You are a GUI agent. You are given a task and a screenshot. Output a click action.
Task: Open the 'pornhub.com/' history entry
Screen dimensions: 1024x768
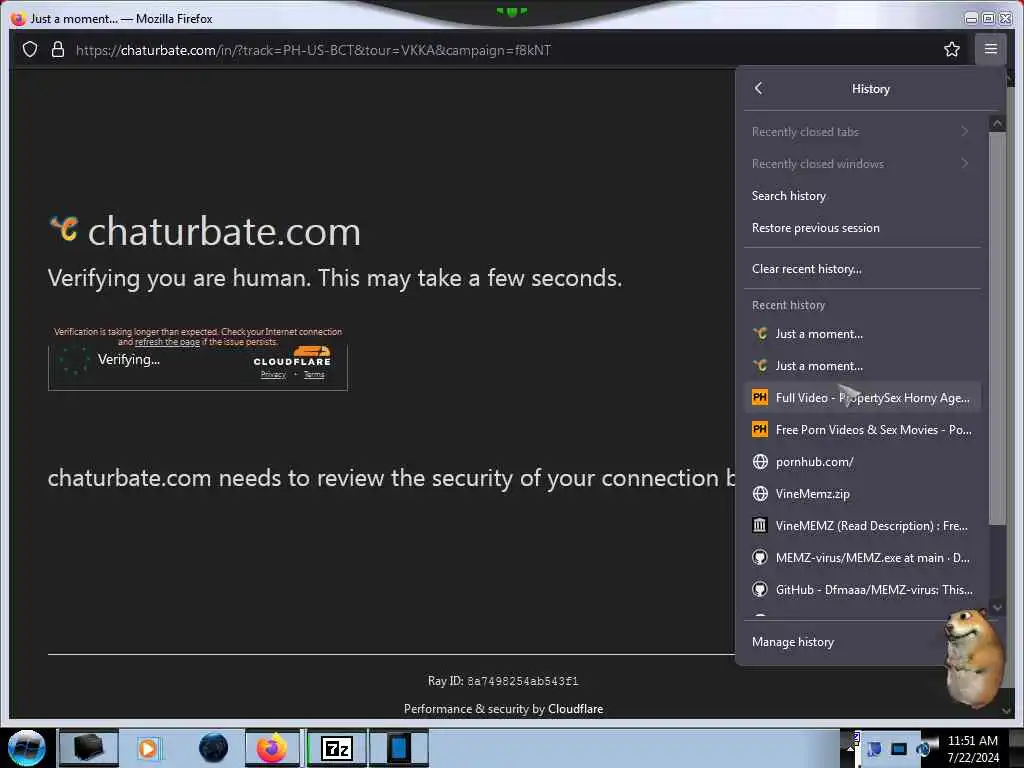point(862,462)
